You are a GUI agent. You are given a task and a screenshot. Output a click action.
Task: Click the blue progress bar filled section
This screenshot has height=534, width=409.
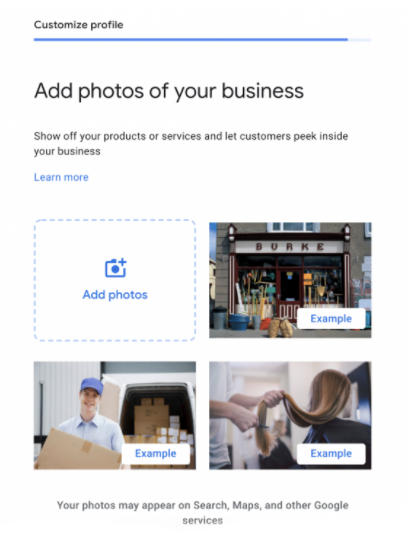pos(191,40)
